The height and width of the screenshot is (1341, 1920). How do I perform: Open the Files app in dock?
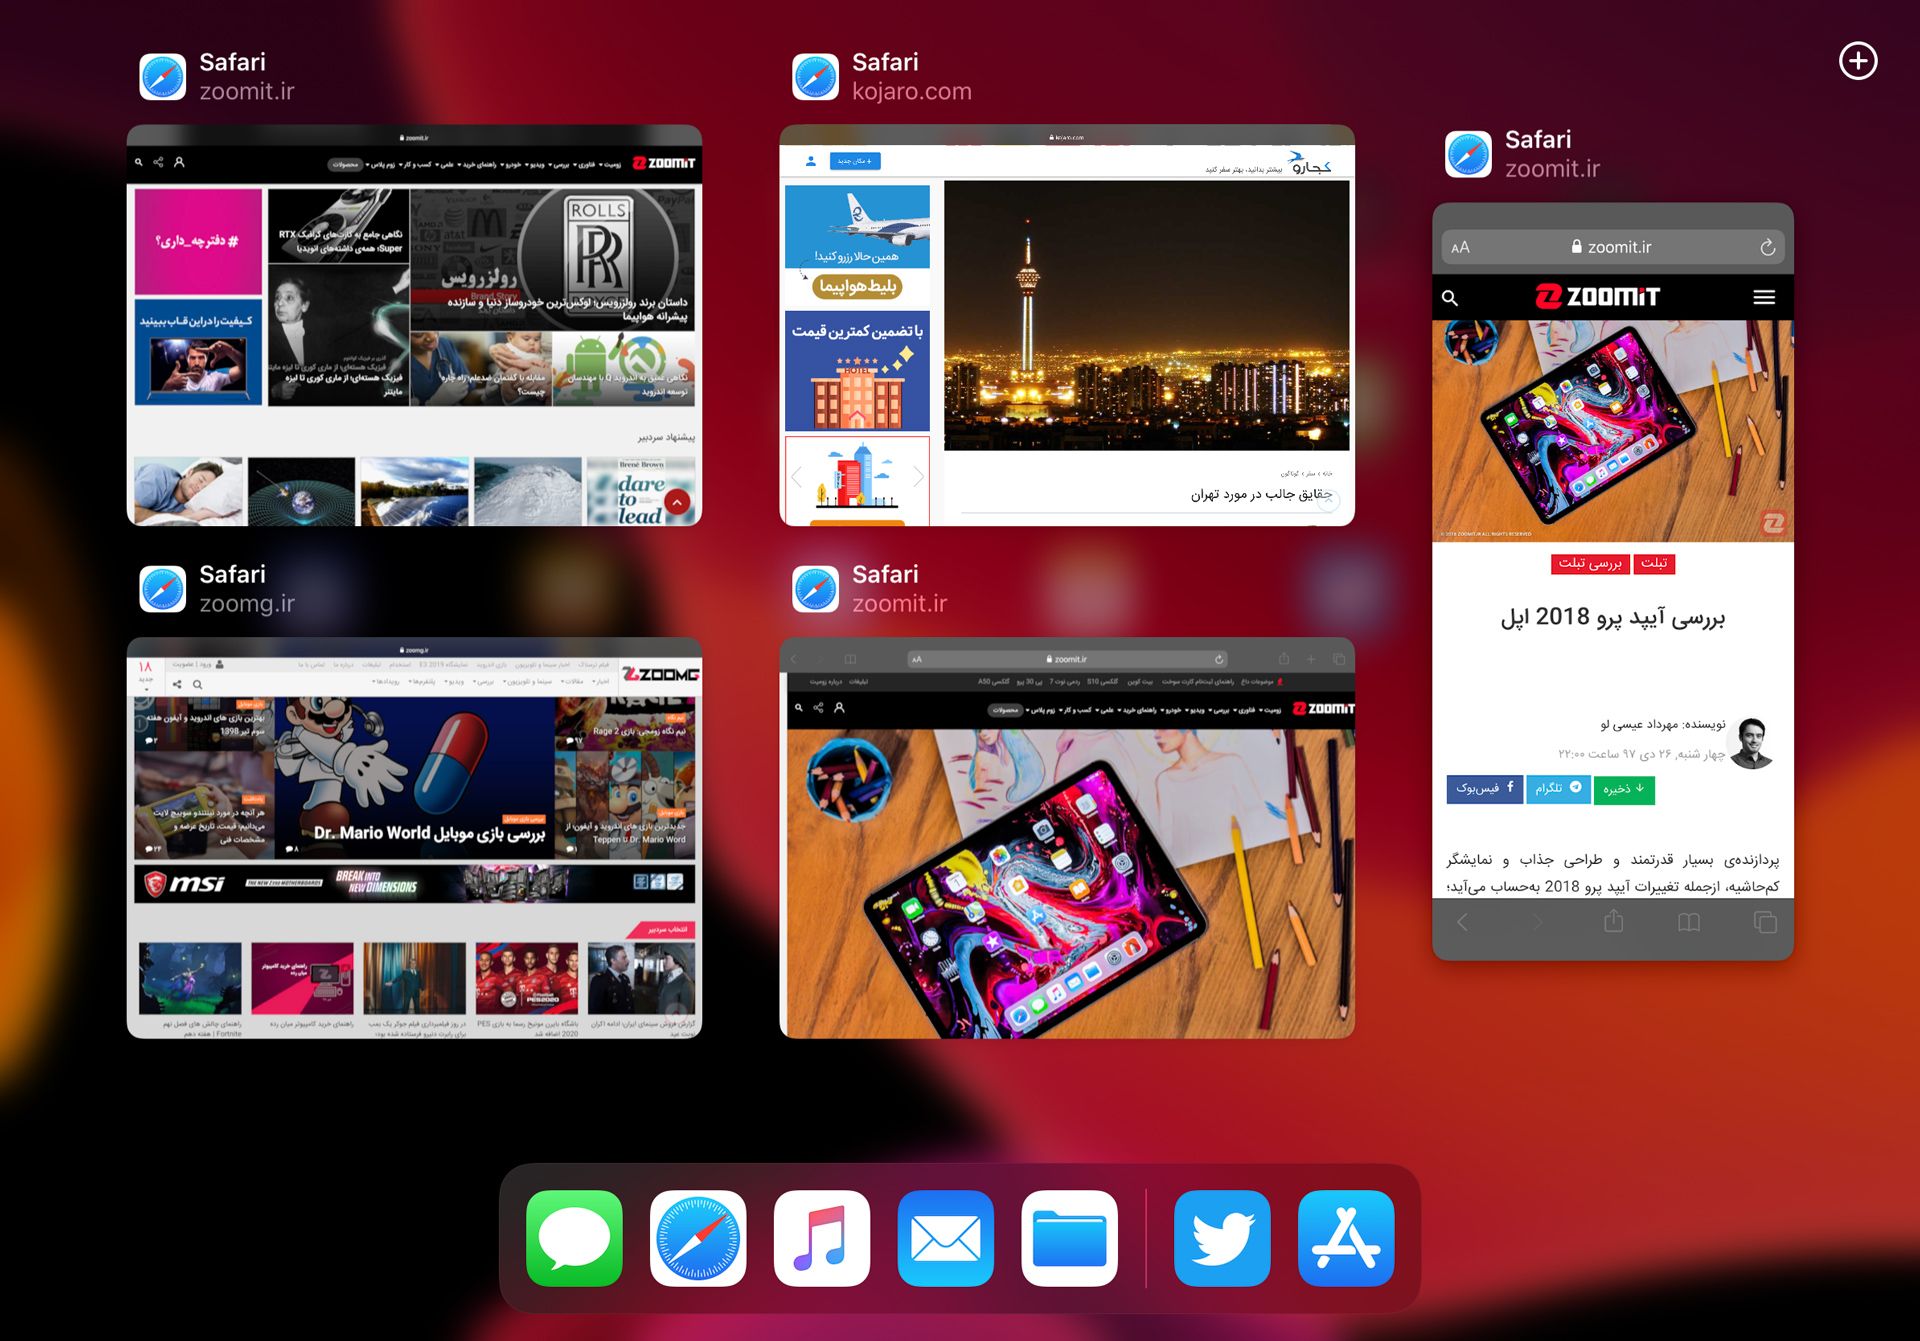[1069, 1238]
